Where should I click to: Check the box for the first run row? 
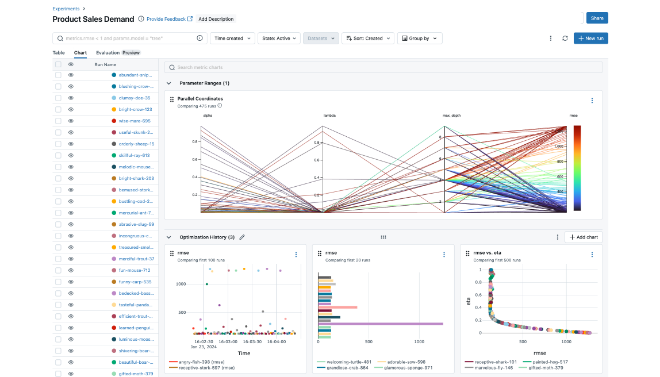tap(58, 75)
